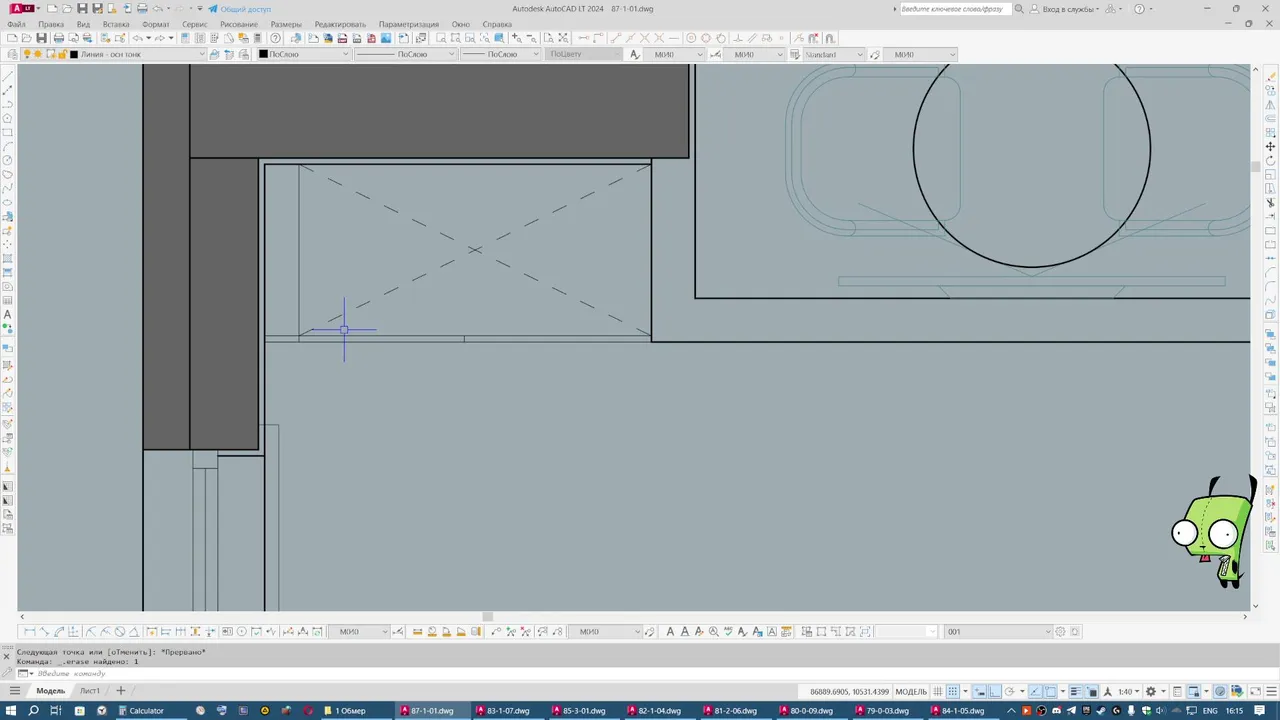Click the Общий доступ share button
Screen dimensions: 1280x720
pos(239,9)
